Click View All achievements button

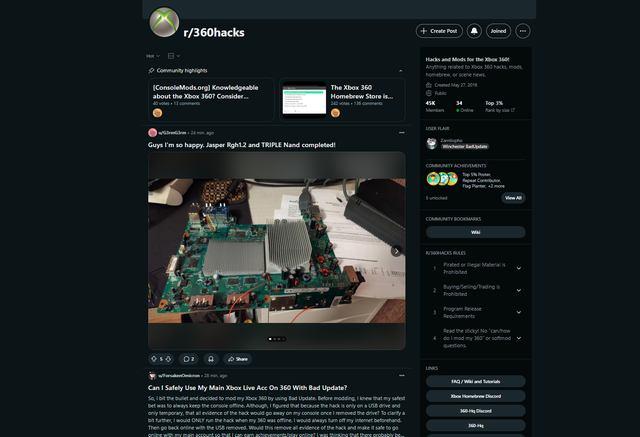pos(513,198)
